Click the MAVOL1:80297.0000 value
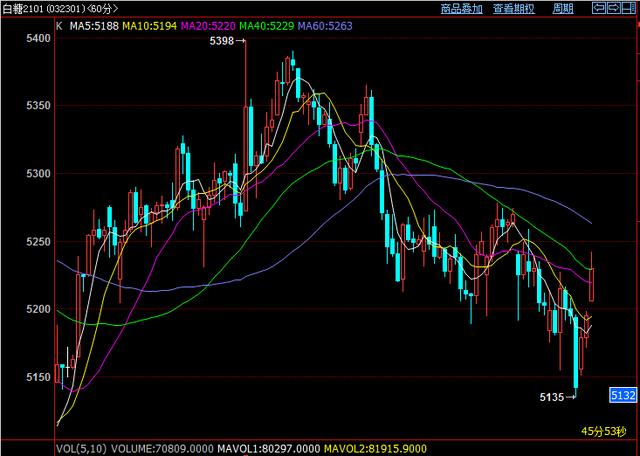Image resolution: width=640 pixels, height=456 pixels. tap(269, 449)
